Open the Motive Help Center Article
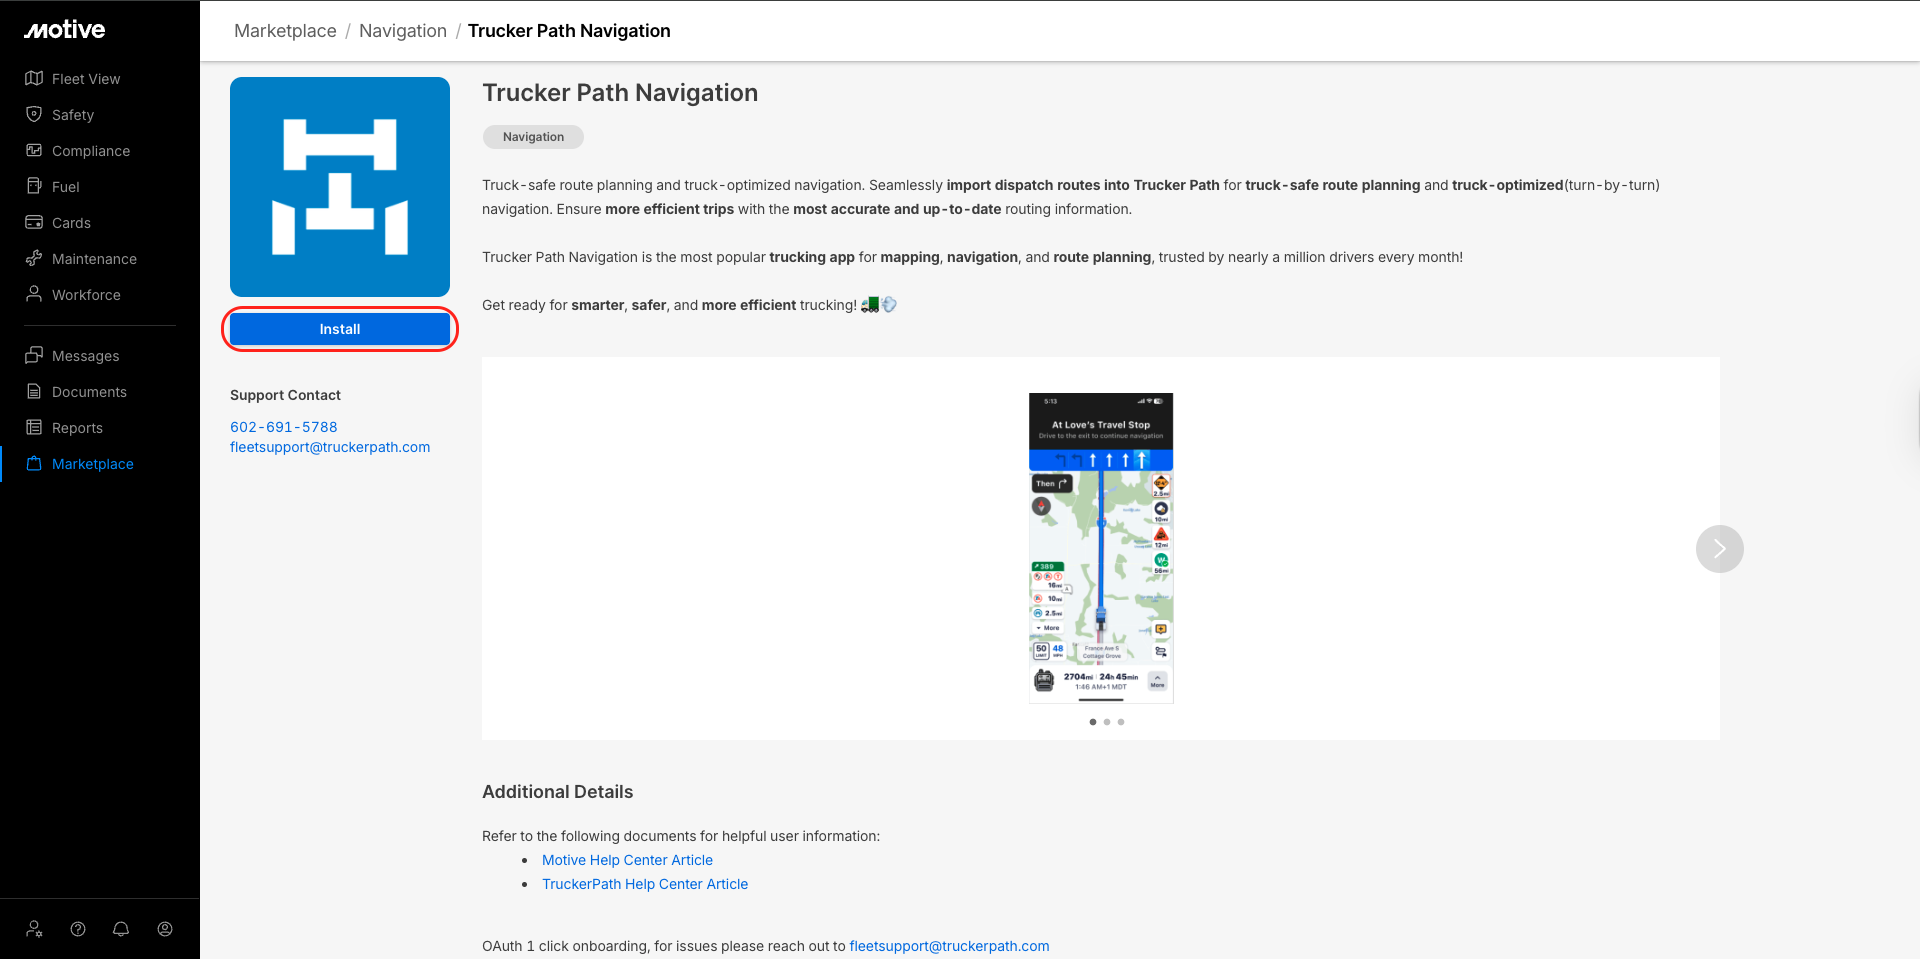The width and height of the screenshot is (1920, 959). (627, 860)
